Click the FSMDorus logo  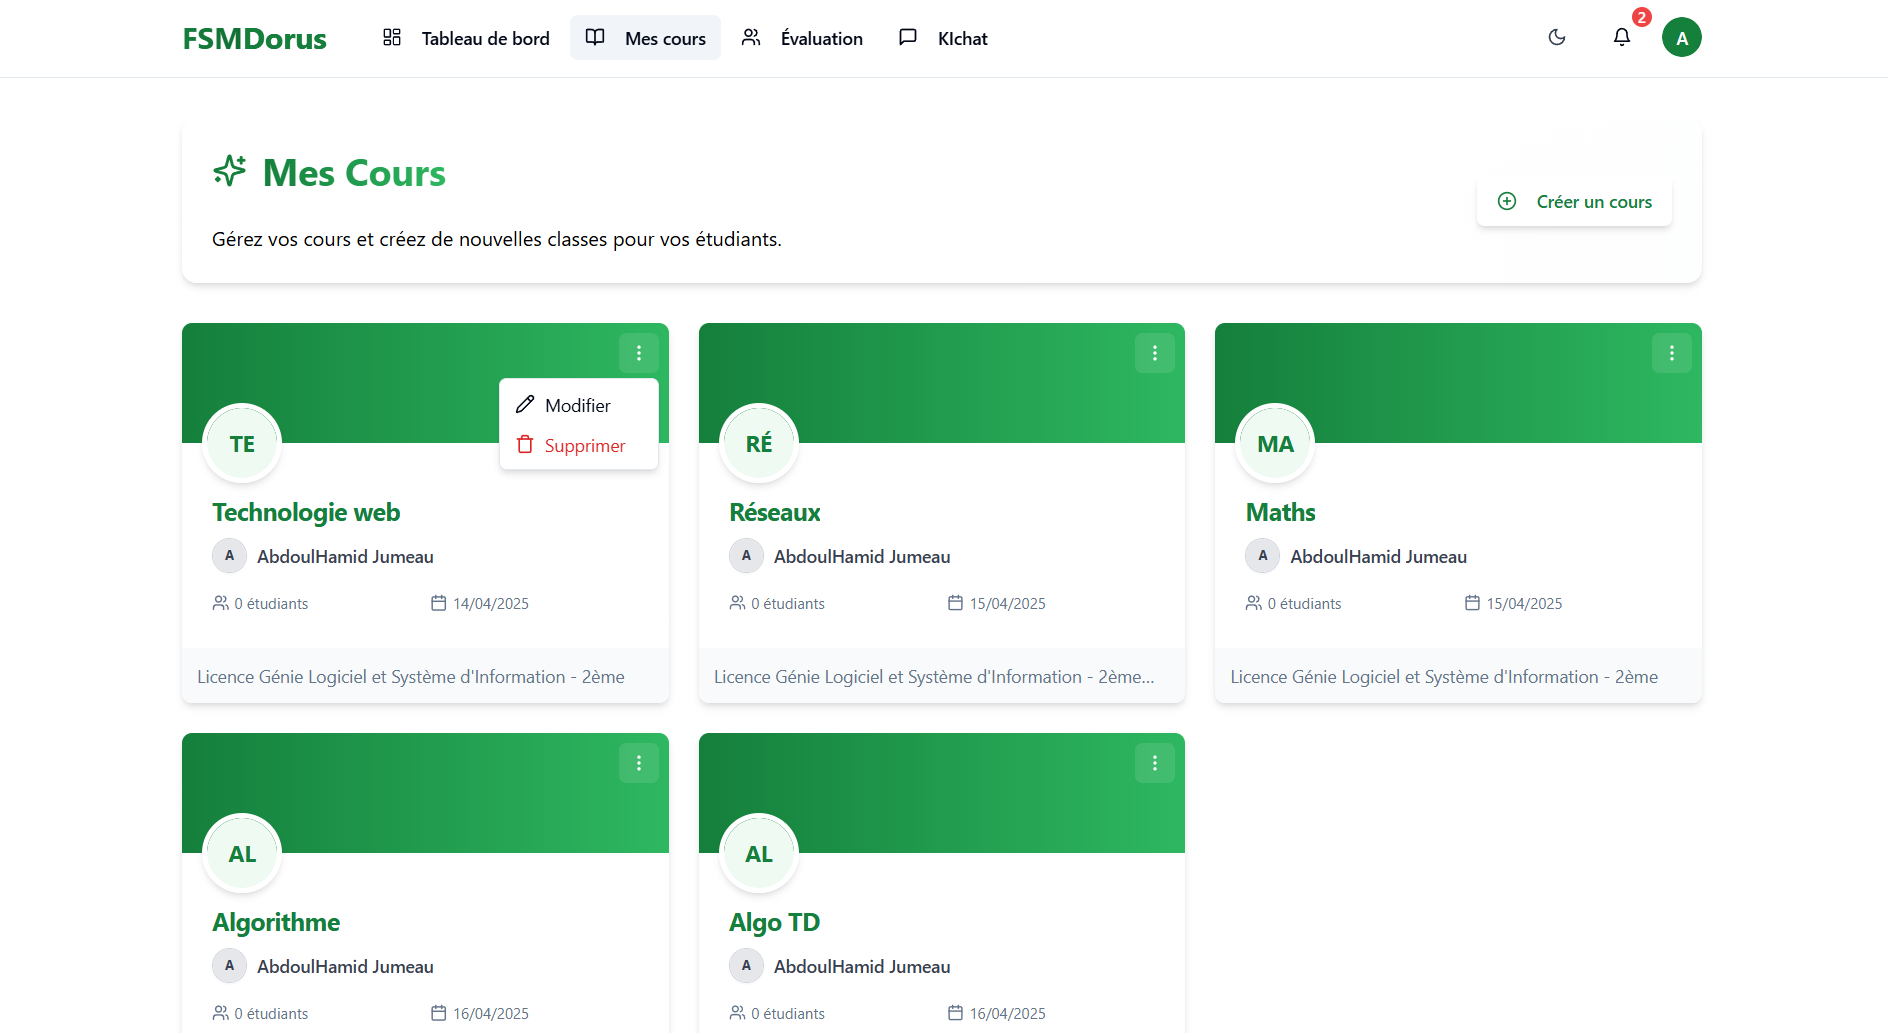click(x=254, y=38)
